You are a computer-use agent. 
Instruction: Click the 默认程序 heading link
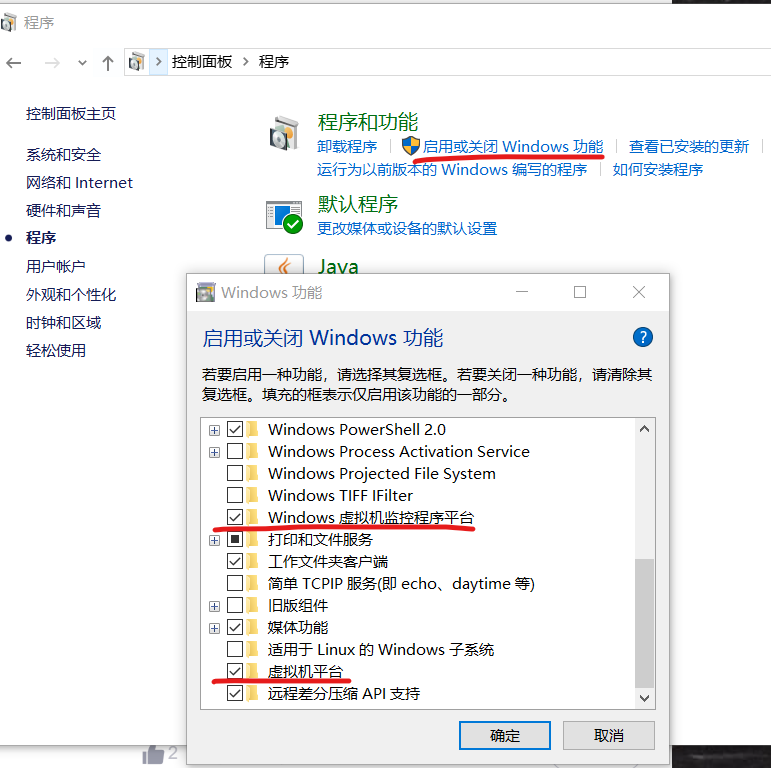tap(357, 204)
